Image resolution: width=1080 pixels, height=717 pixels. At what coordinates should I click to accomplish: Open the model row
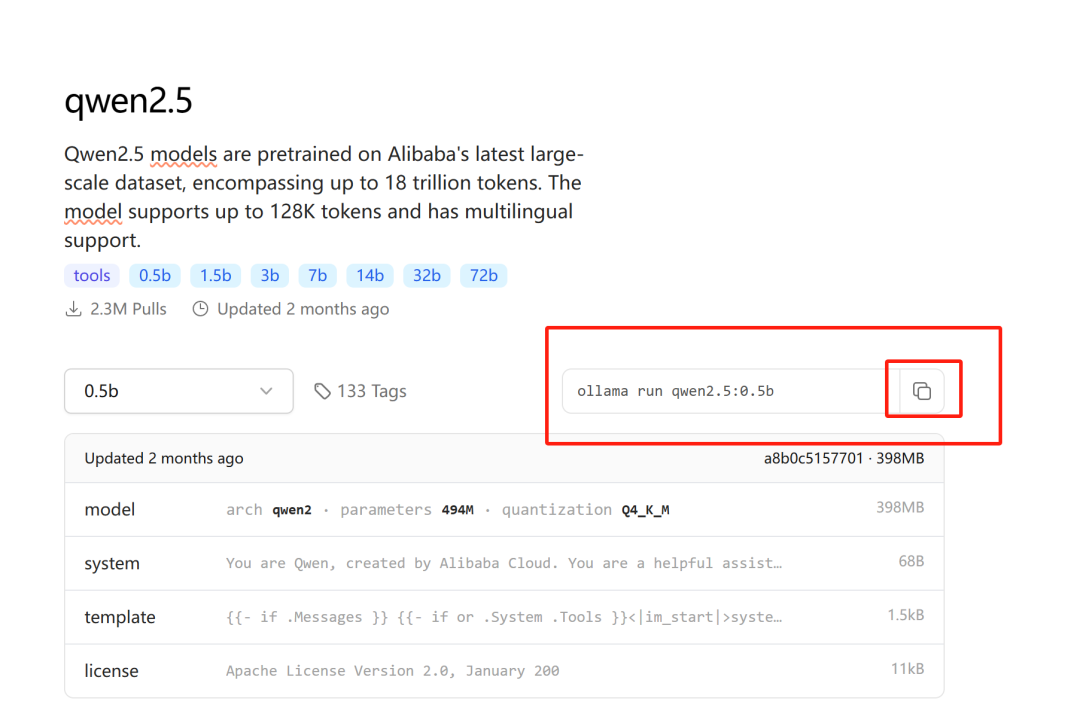point(504,510)
